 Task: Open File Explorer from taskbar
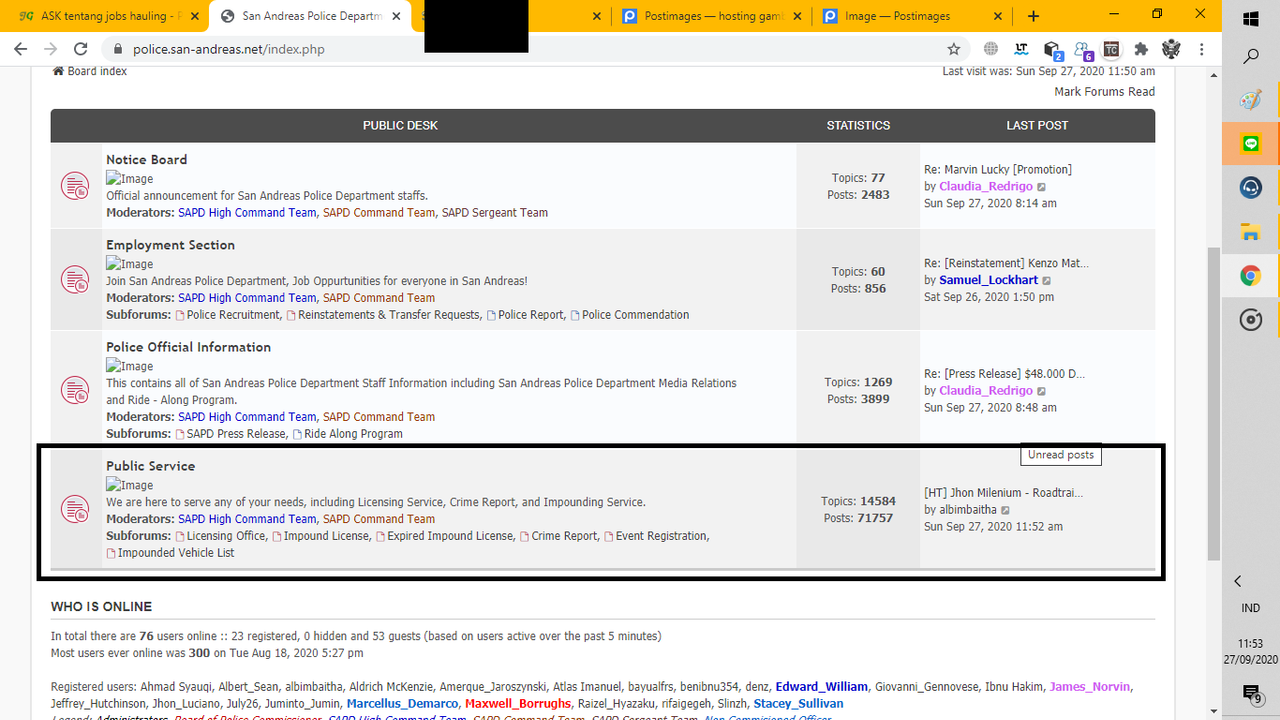1250,232
